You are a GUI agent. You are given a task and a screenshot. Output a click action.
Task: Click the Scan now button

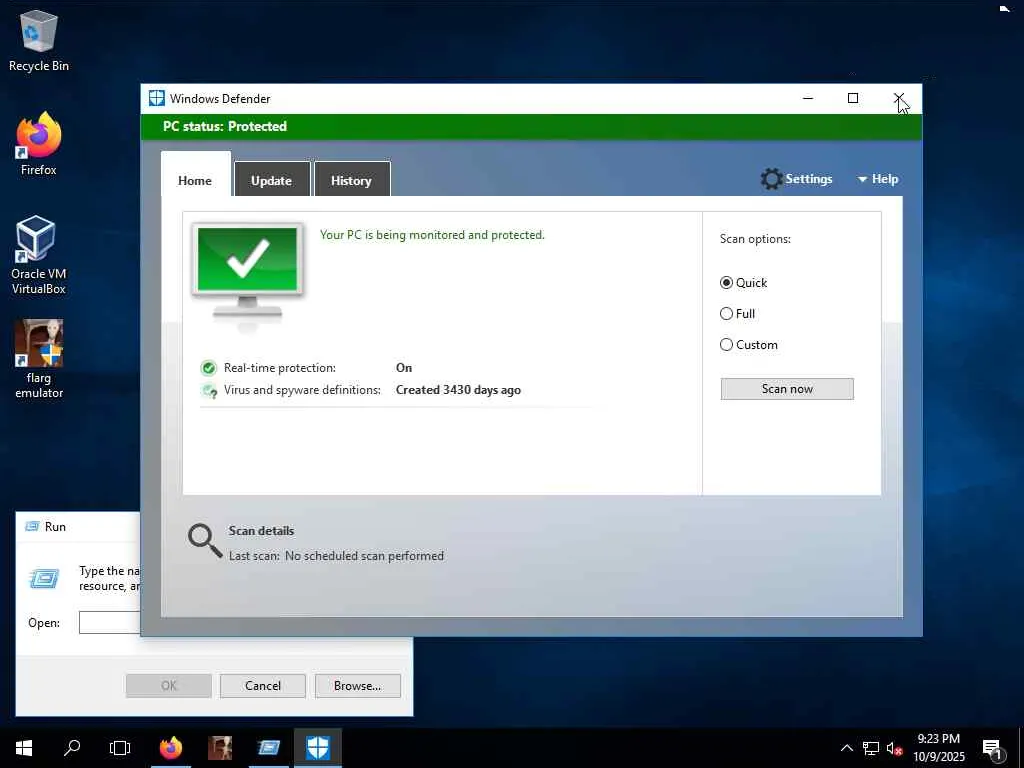[x=787, y=389]
